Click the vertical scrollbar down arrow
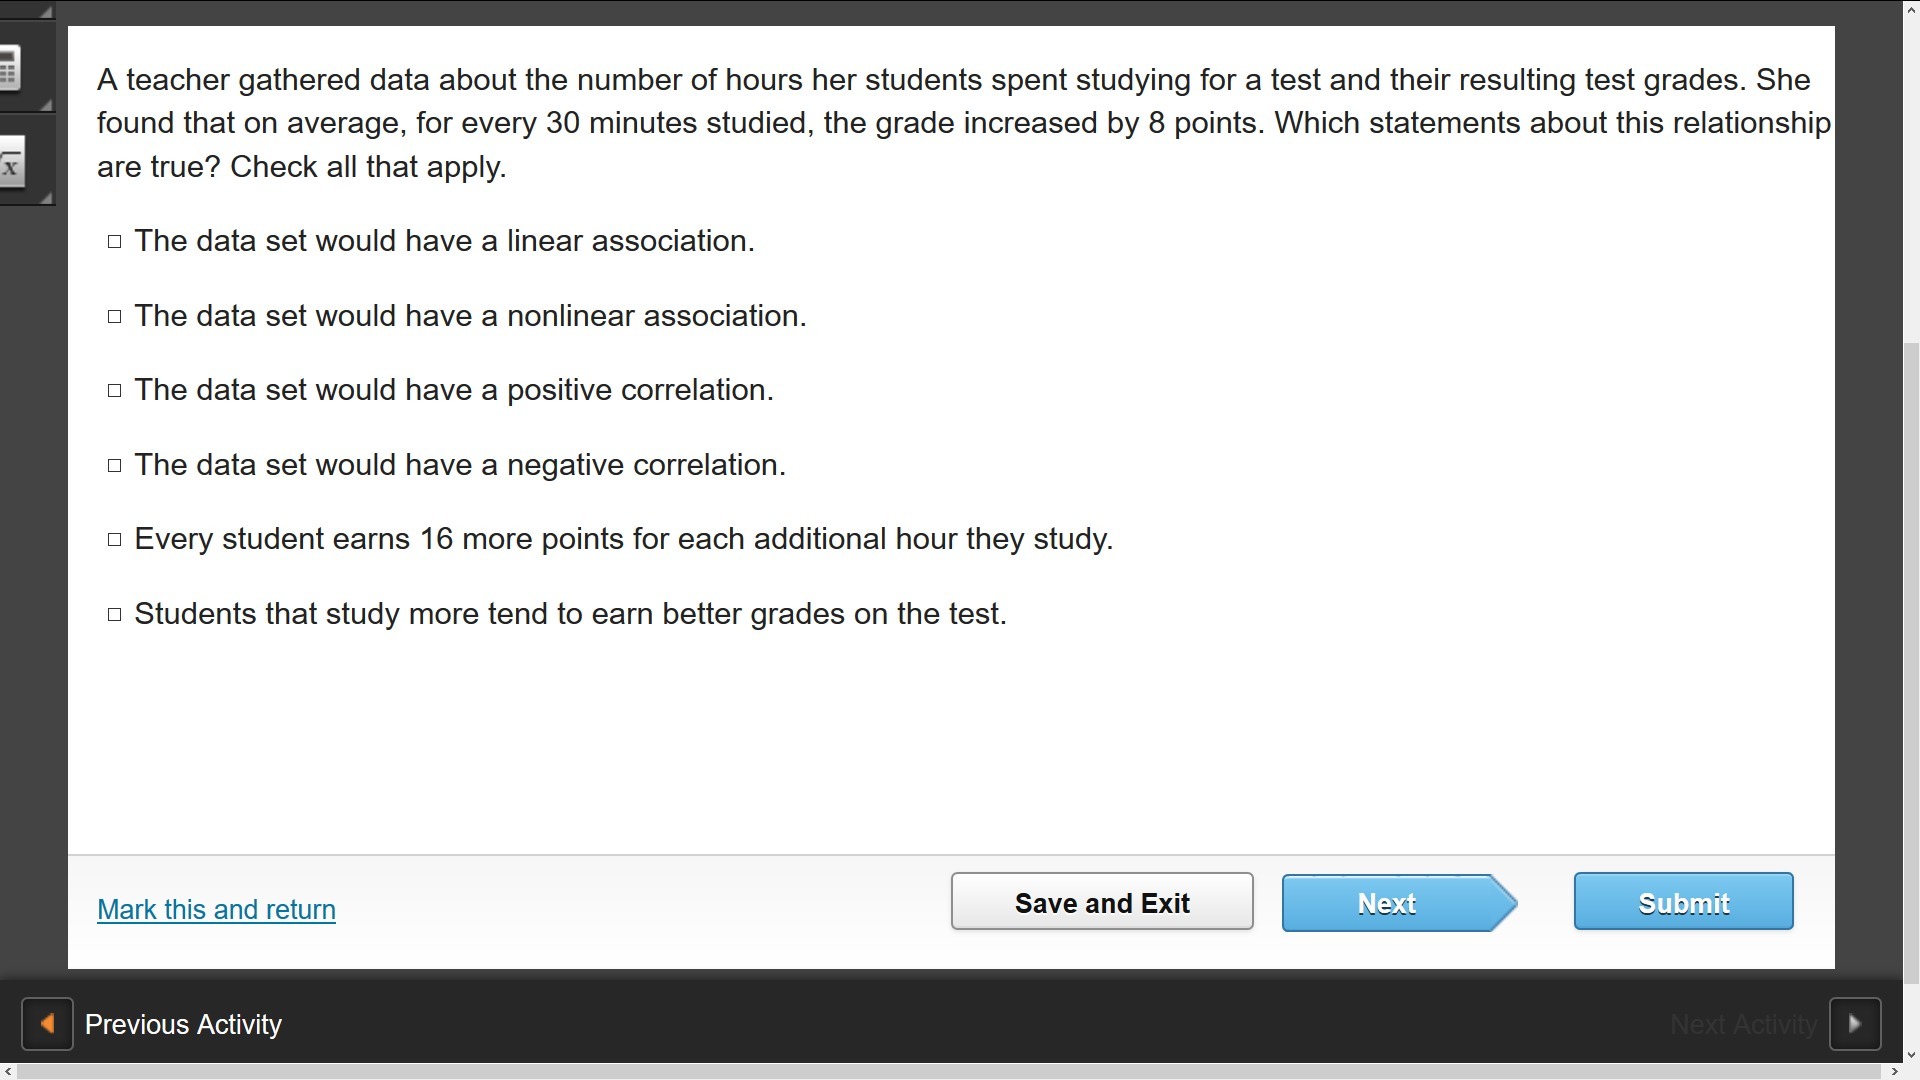1920x1080 pixels. point(1911,1054)
